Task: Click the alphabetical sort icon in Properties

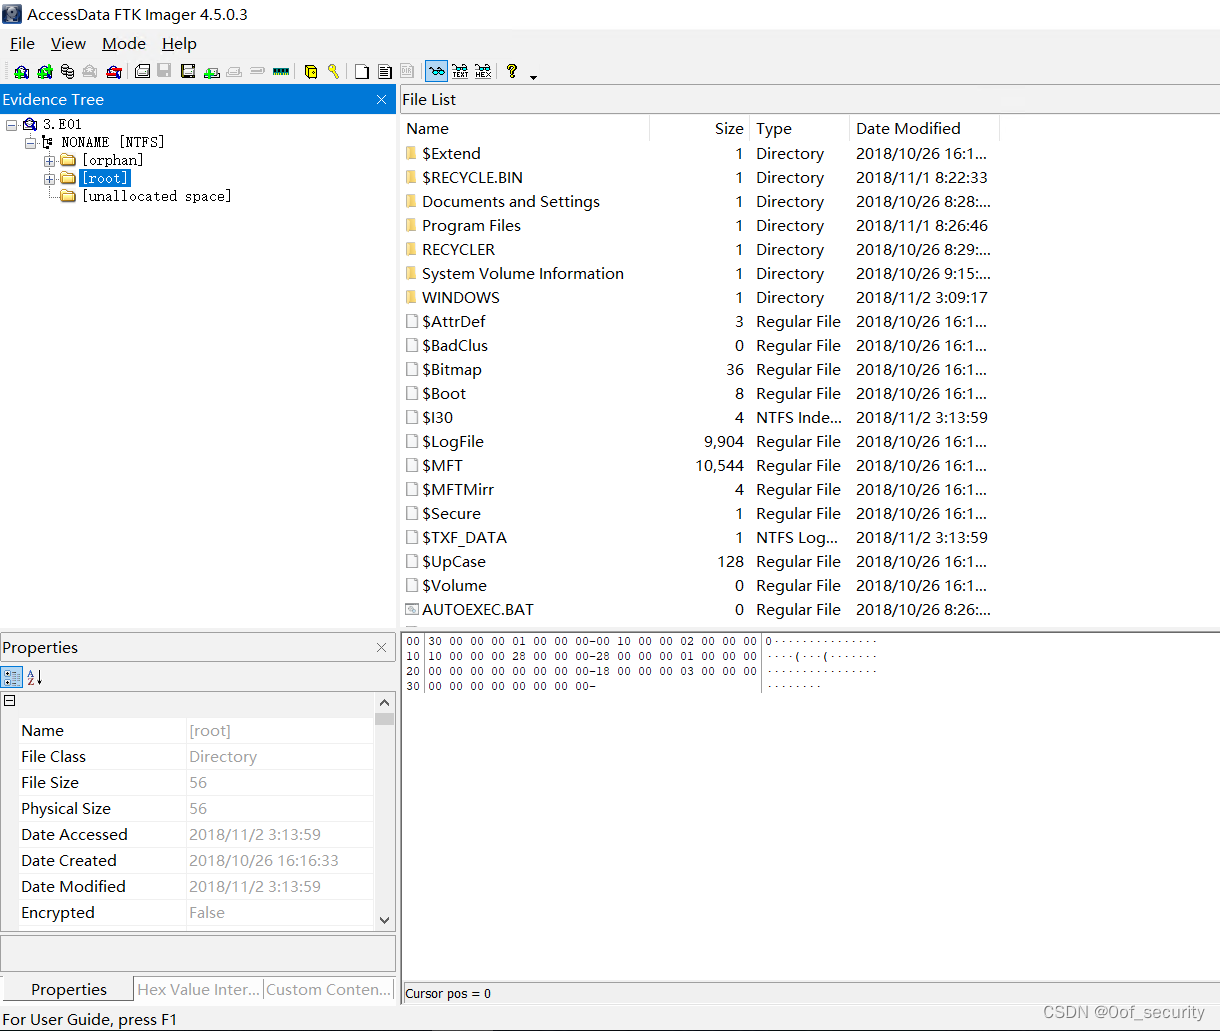Action: coord(34,677)
